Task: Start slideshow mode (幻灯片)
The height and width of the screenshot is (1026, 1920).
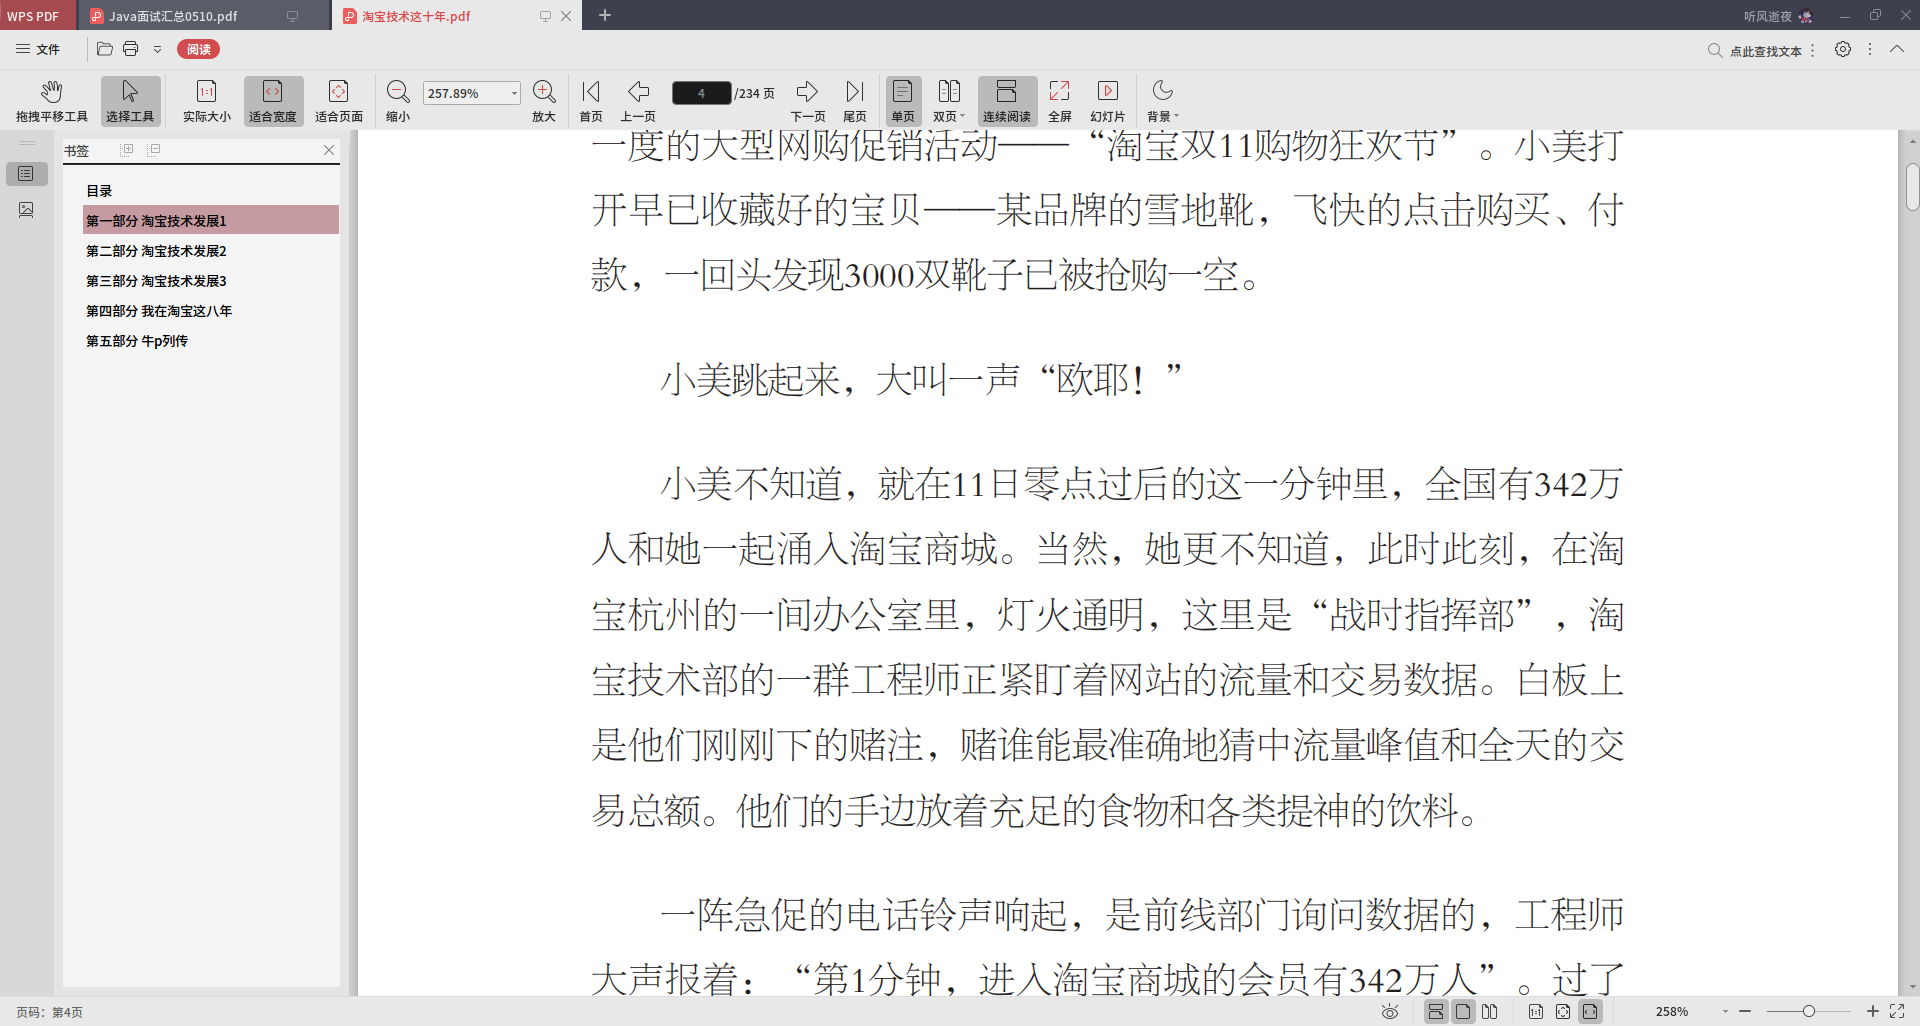Action: click(x=1108, y=101)
